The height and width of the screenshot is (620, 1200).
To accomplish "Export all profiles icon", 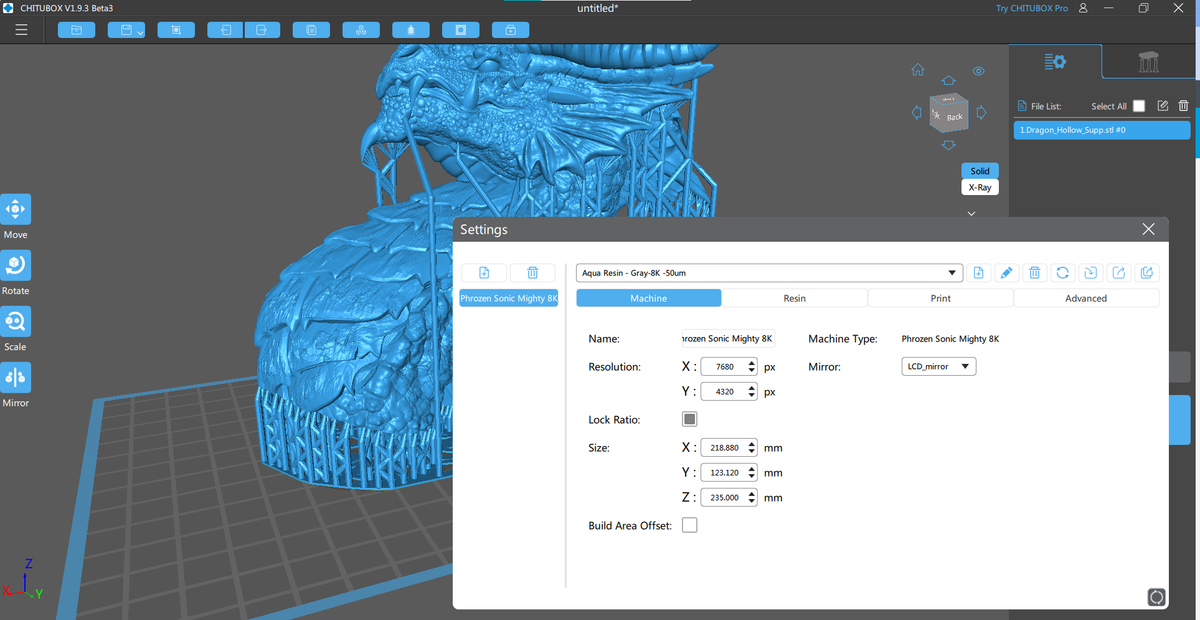I will [x=1147, y=273].
